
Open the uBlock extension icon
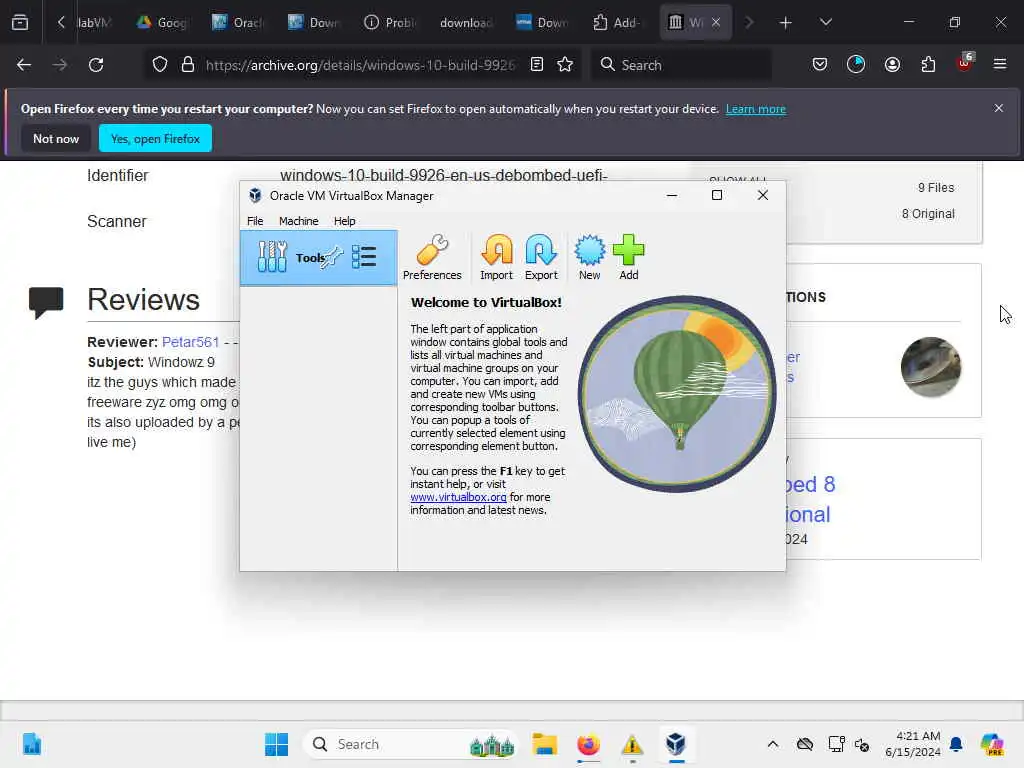click(x=965, y=63)
